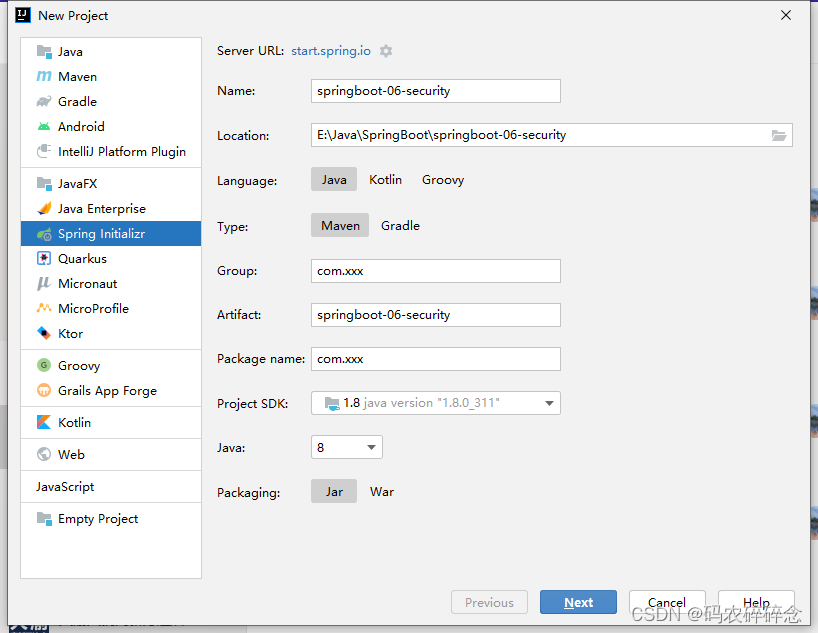Viewport: 818px width, 633px height.
Task: Choose Gradle as project type
Action: point(400,225)
